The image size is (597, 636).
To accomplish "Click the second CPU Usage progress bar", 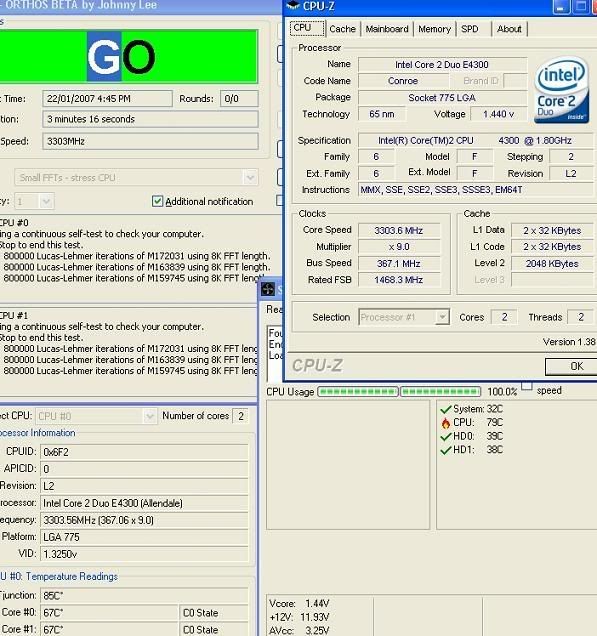I will click(440, 391).
